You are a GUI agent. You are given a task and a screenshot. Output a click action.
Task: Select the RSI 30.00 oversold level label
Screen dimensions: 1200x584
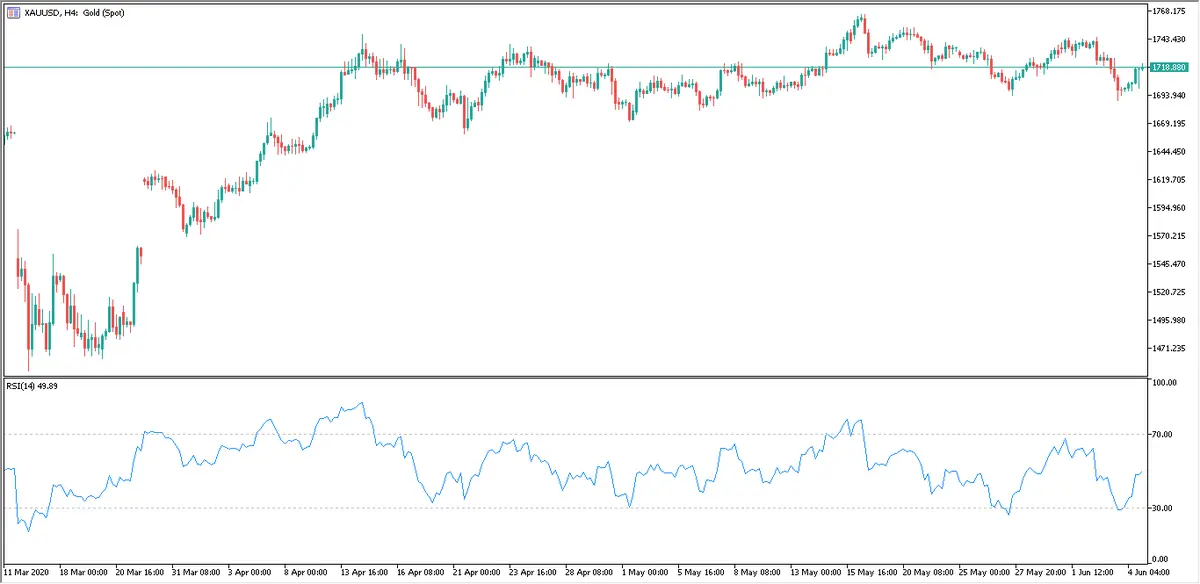point(1161,508)
